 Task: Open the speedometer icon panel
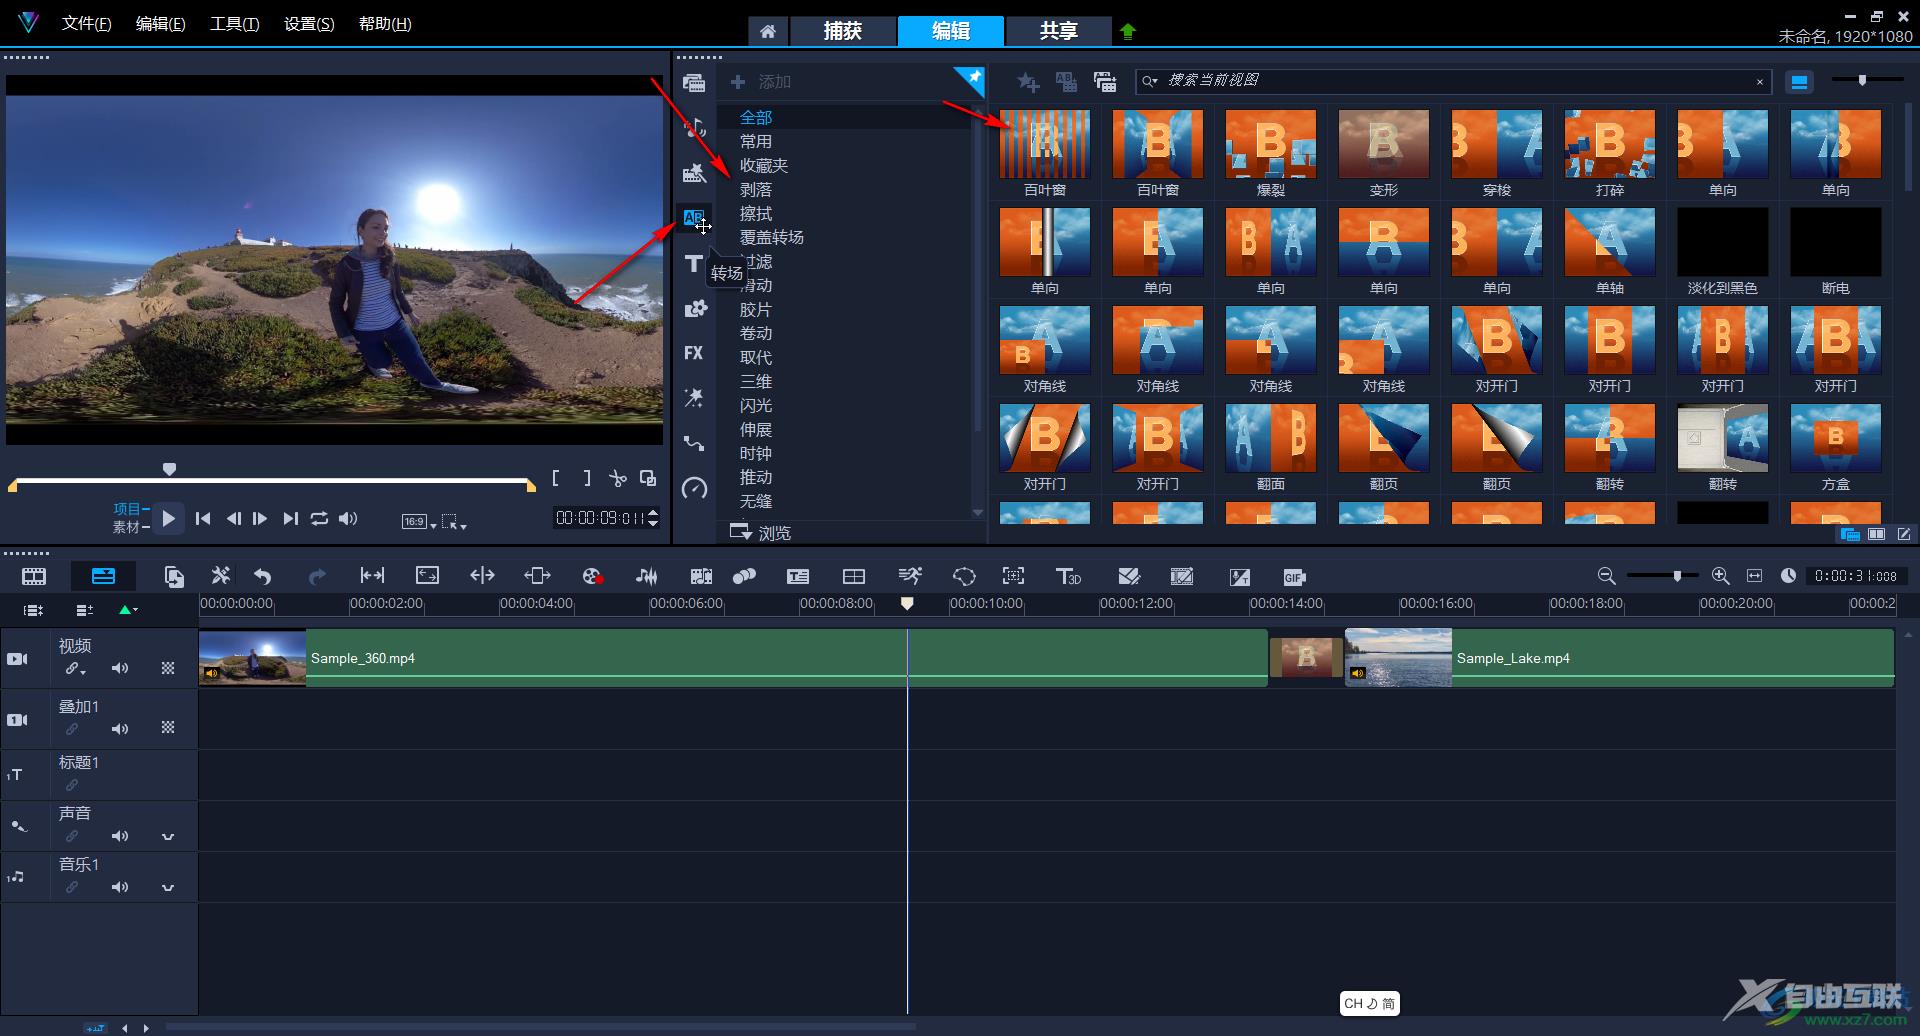[694, 488]
